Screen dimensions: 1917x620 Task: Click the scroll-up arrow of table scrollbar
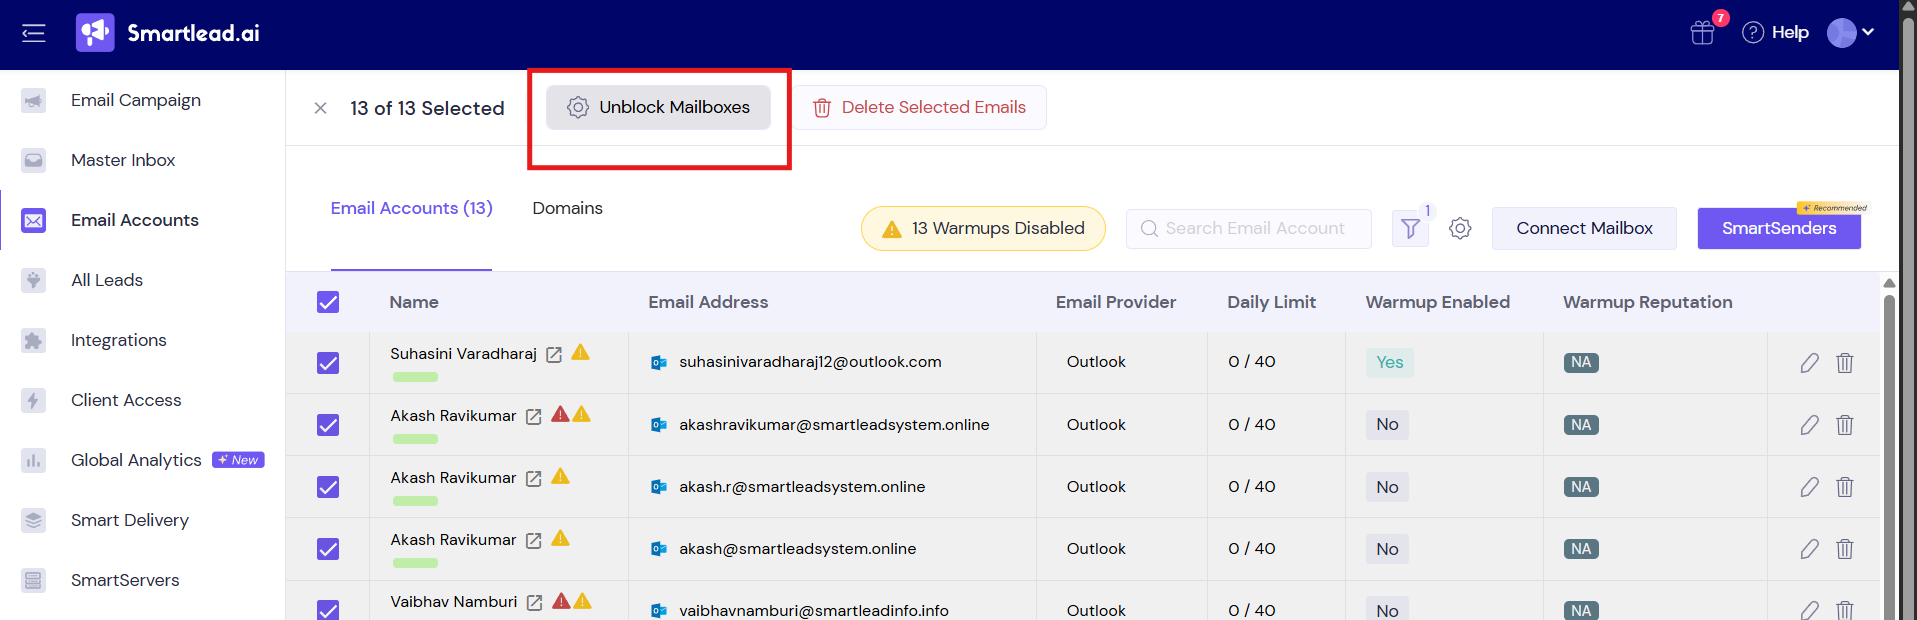[x=1889, y=283]
